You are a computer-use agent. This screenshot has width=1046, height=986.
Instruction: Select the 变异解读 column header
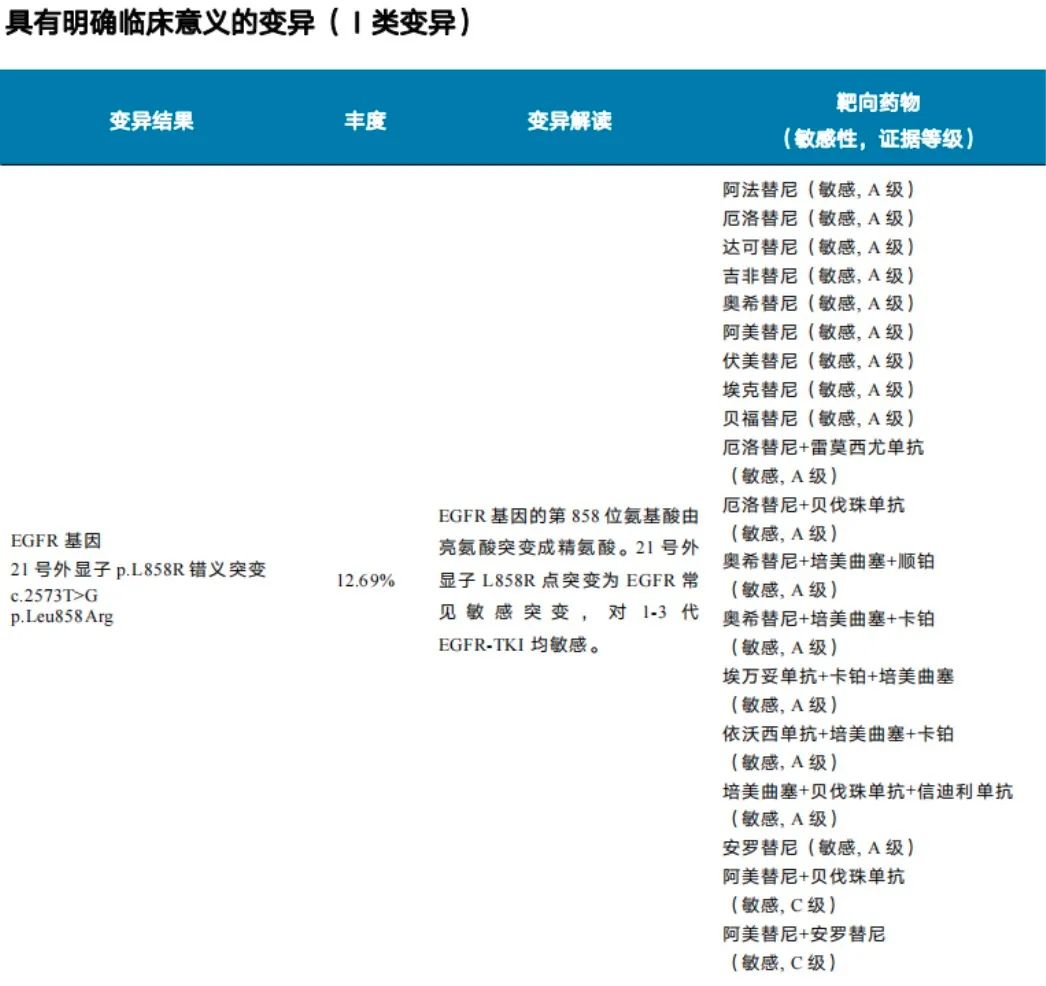click(x=569, y=121)
